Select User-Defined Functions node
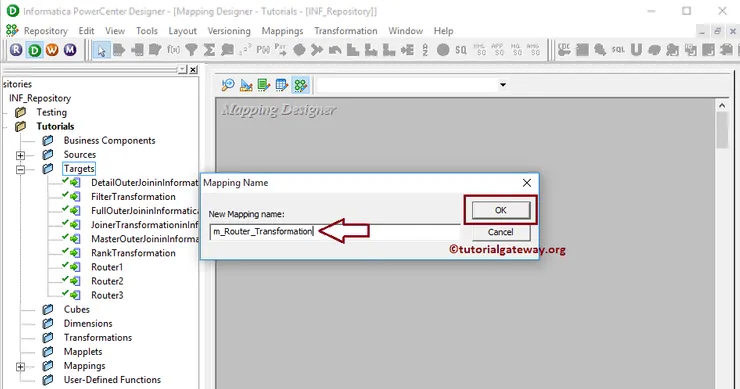Image resolution: width=740 pixels, height=389 pixels. (x=112, y=380)
